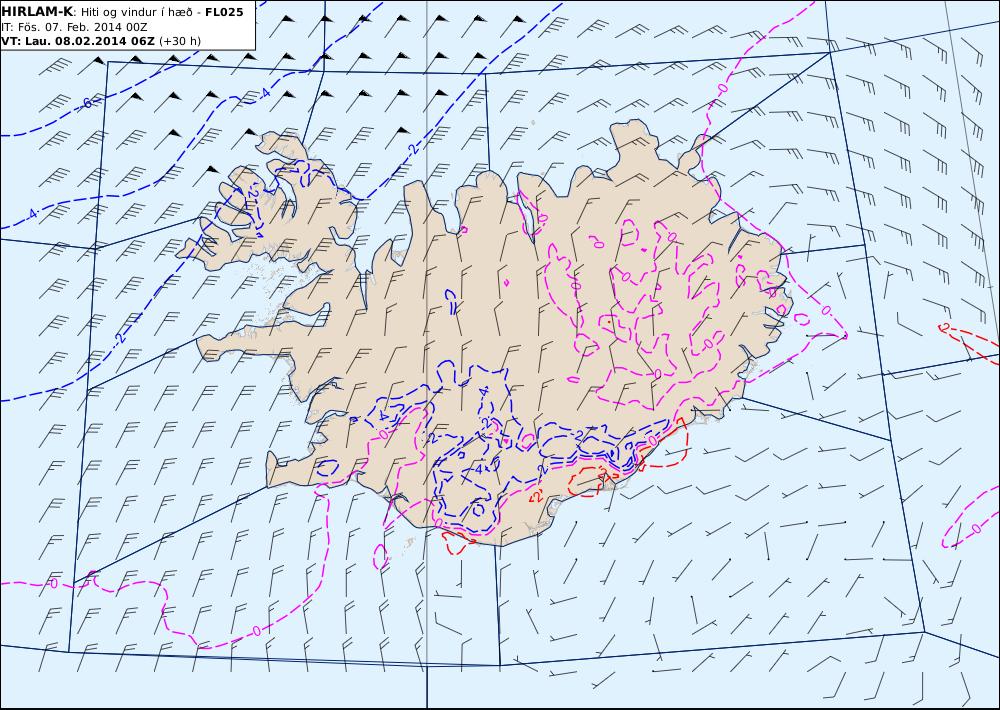Click the HIRLAM-K model name in title box
This screenshot has height=710, width=1000.
(x=37, y=12)
